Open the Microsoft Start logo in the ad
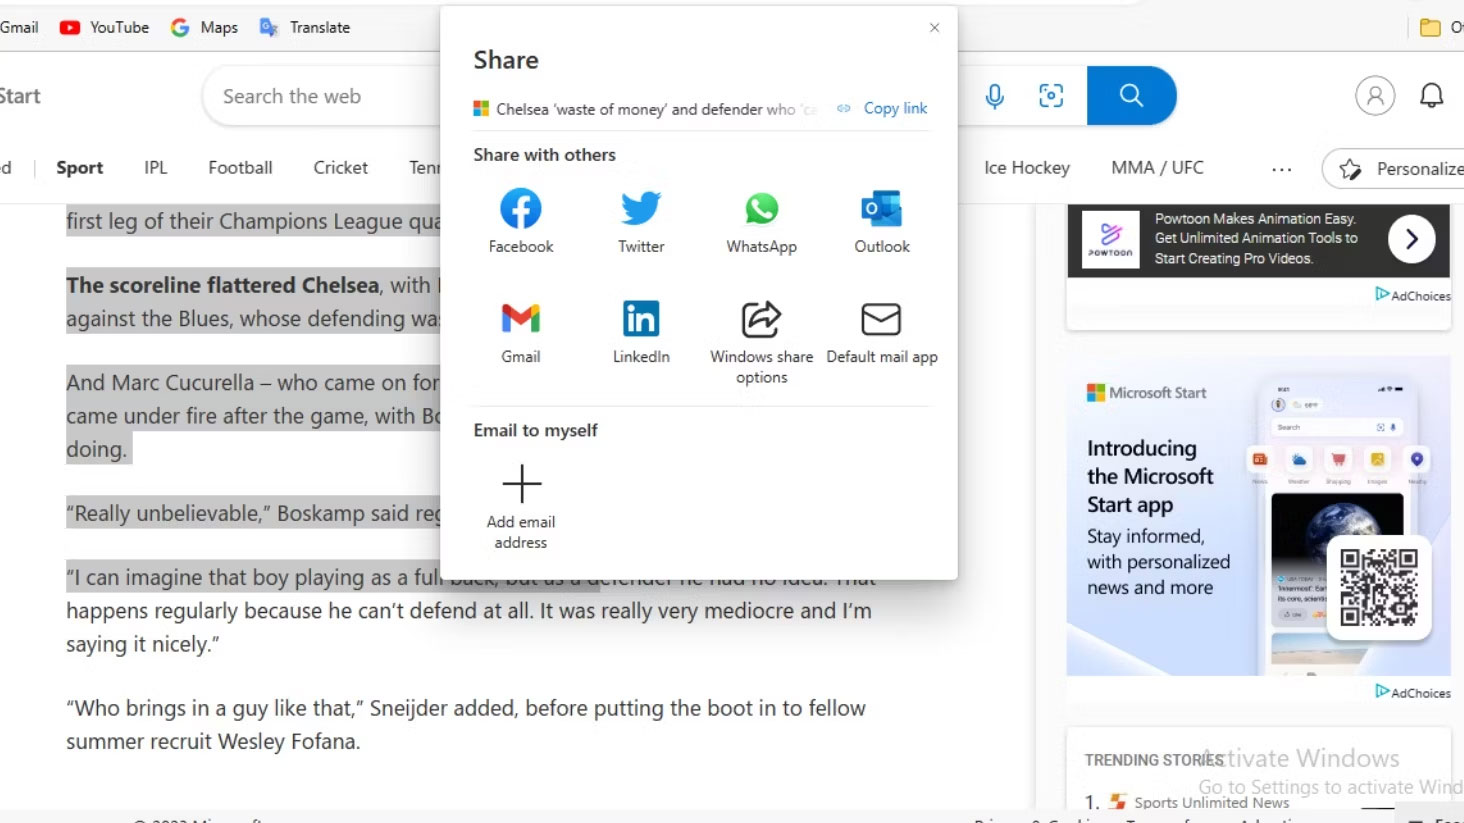Viewport: 1464px width, 823px height. [1147, 393]
